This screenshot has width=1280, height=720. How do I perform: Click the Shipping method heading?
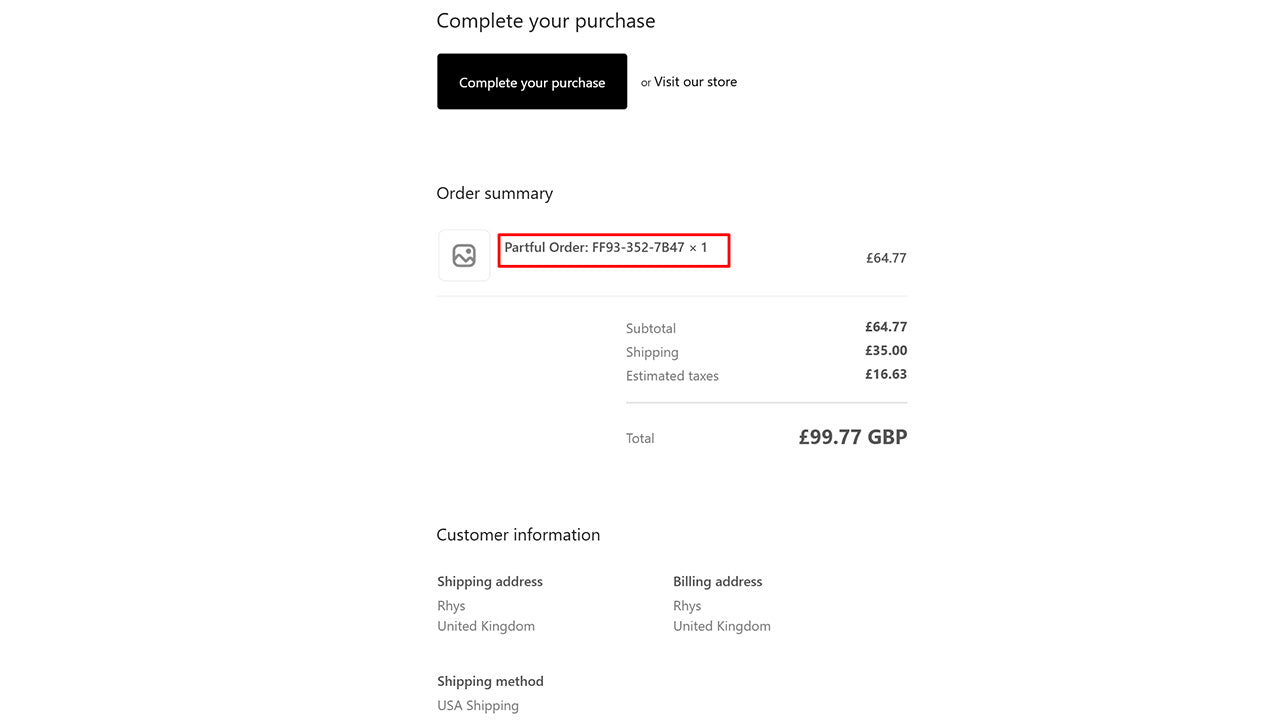pyautogui.click(x=490, y=682)
